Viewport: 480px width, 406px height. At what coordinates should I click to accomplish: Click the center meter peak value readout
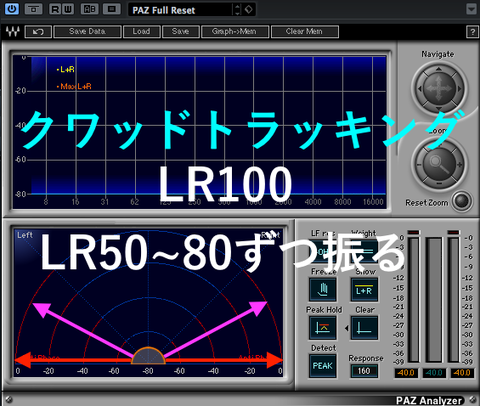(x=434, y=373)
